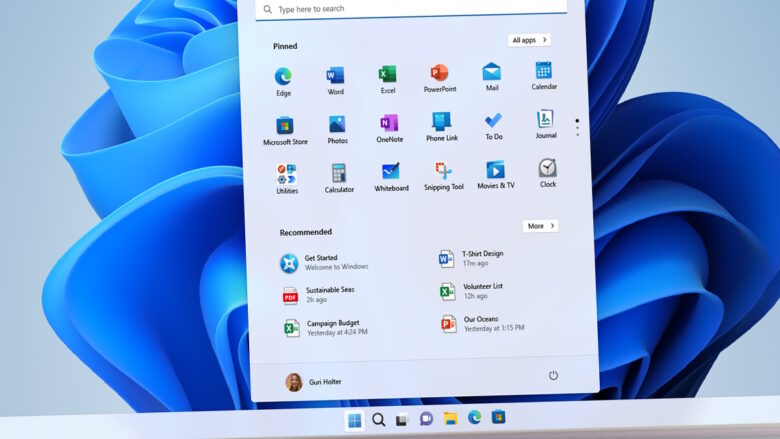
Task: Open Task View on the taskbar
Action: click(402, 420)
